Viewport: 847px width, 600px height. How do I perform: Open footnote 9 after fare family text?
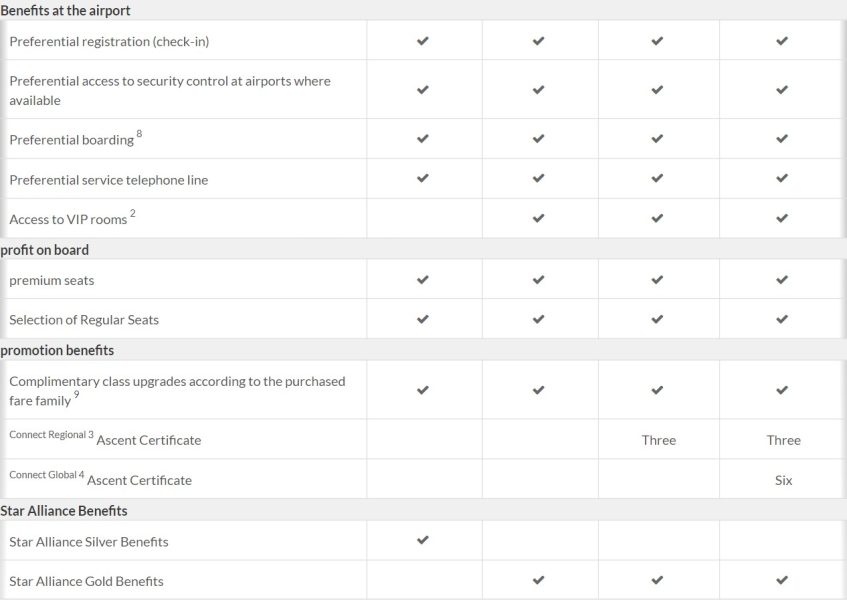(78, 395)
